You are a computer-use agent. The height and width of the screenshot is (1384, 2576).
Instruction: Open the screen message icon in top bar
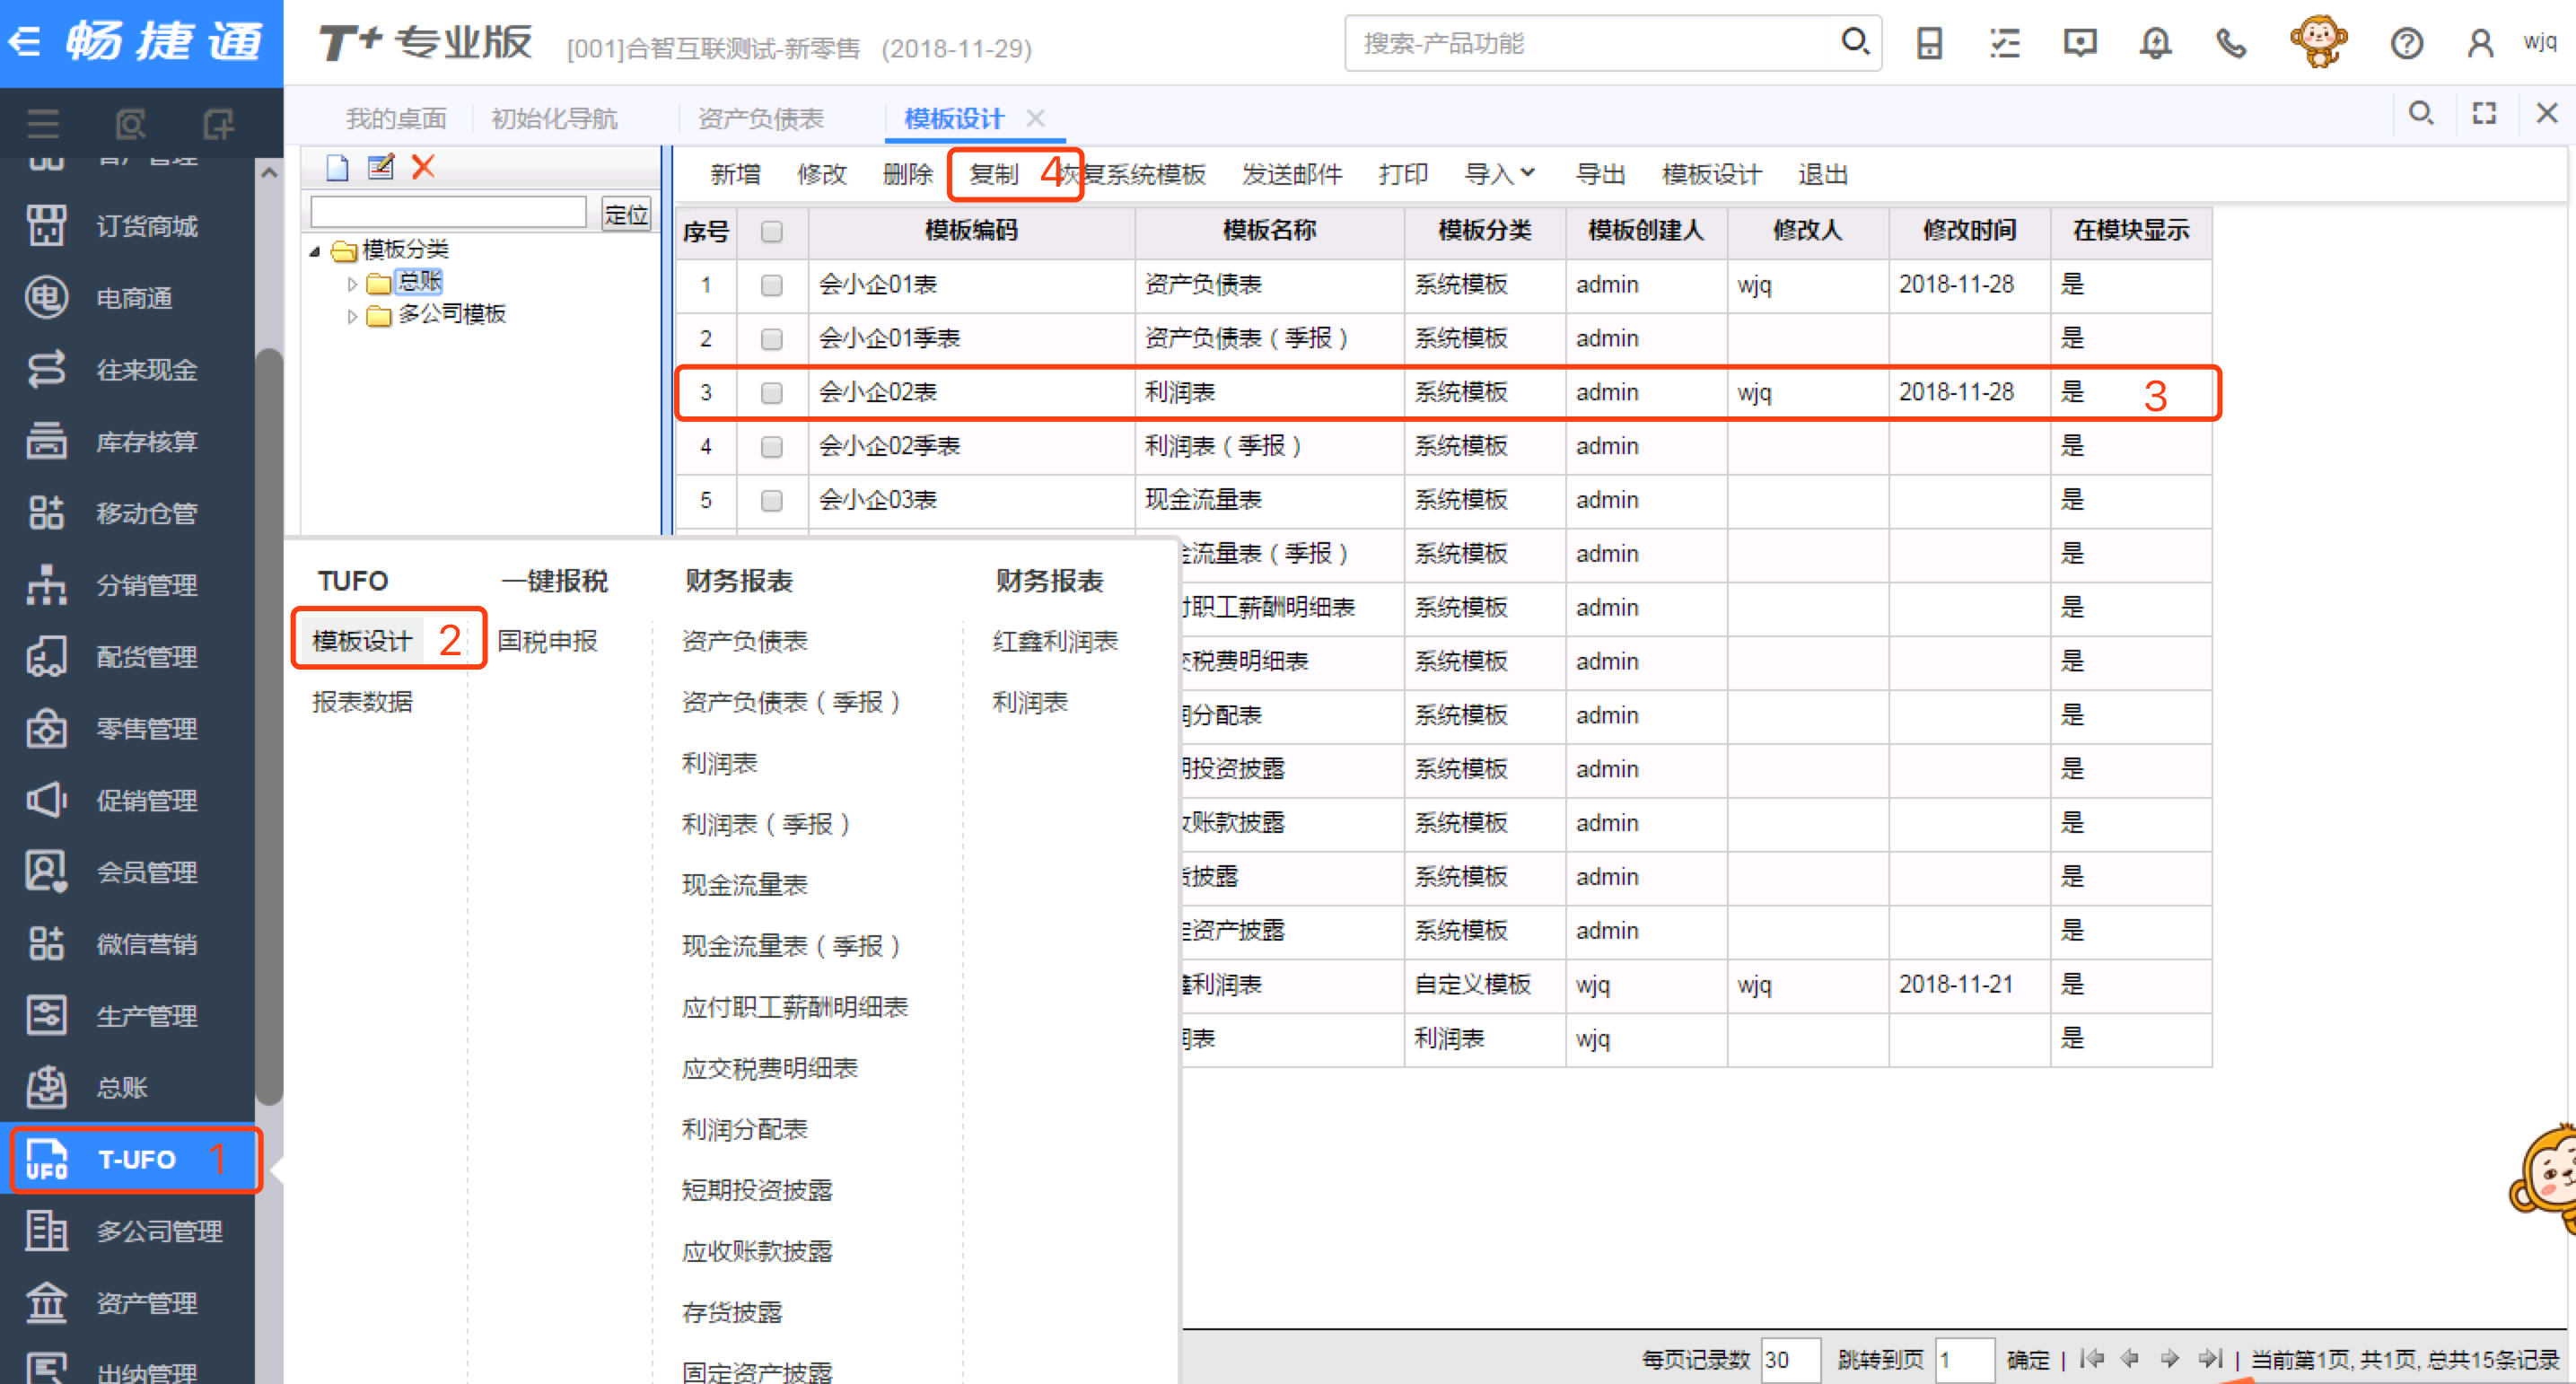tap(2080, 43)
